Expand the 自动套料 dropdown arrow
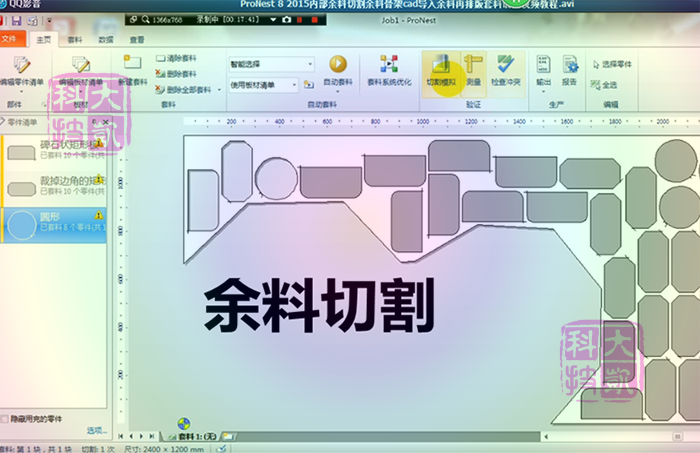 (x=338, y=91)
